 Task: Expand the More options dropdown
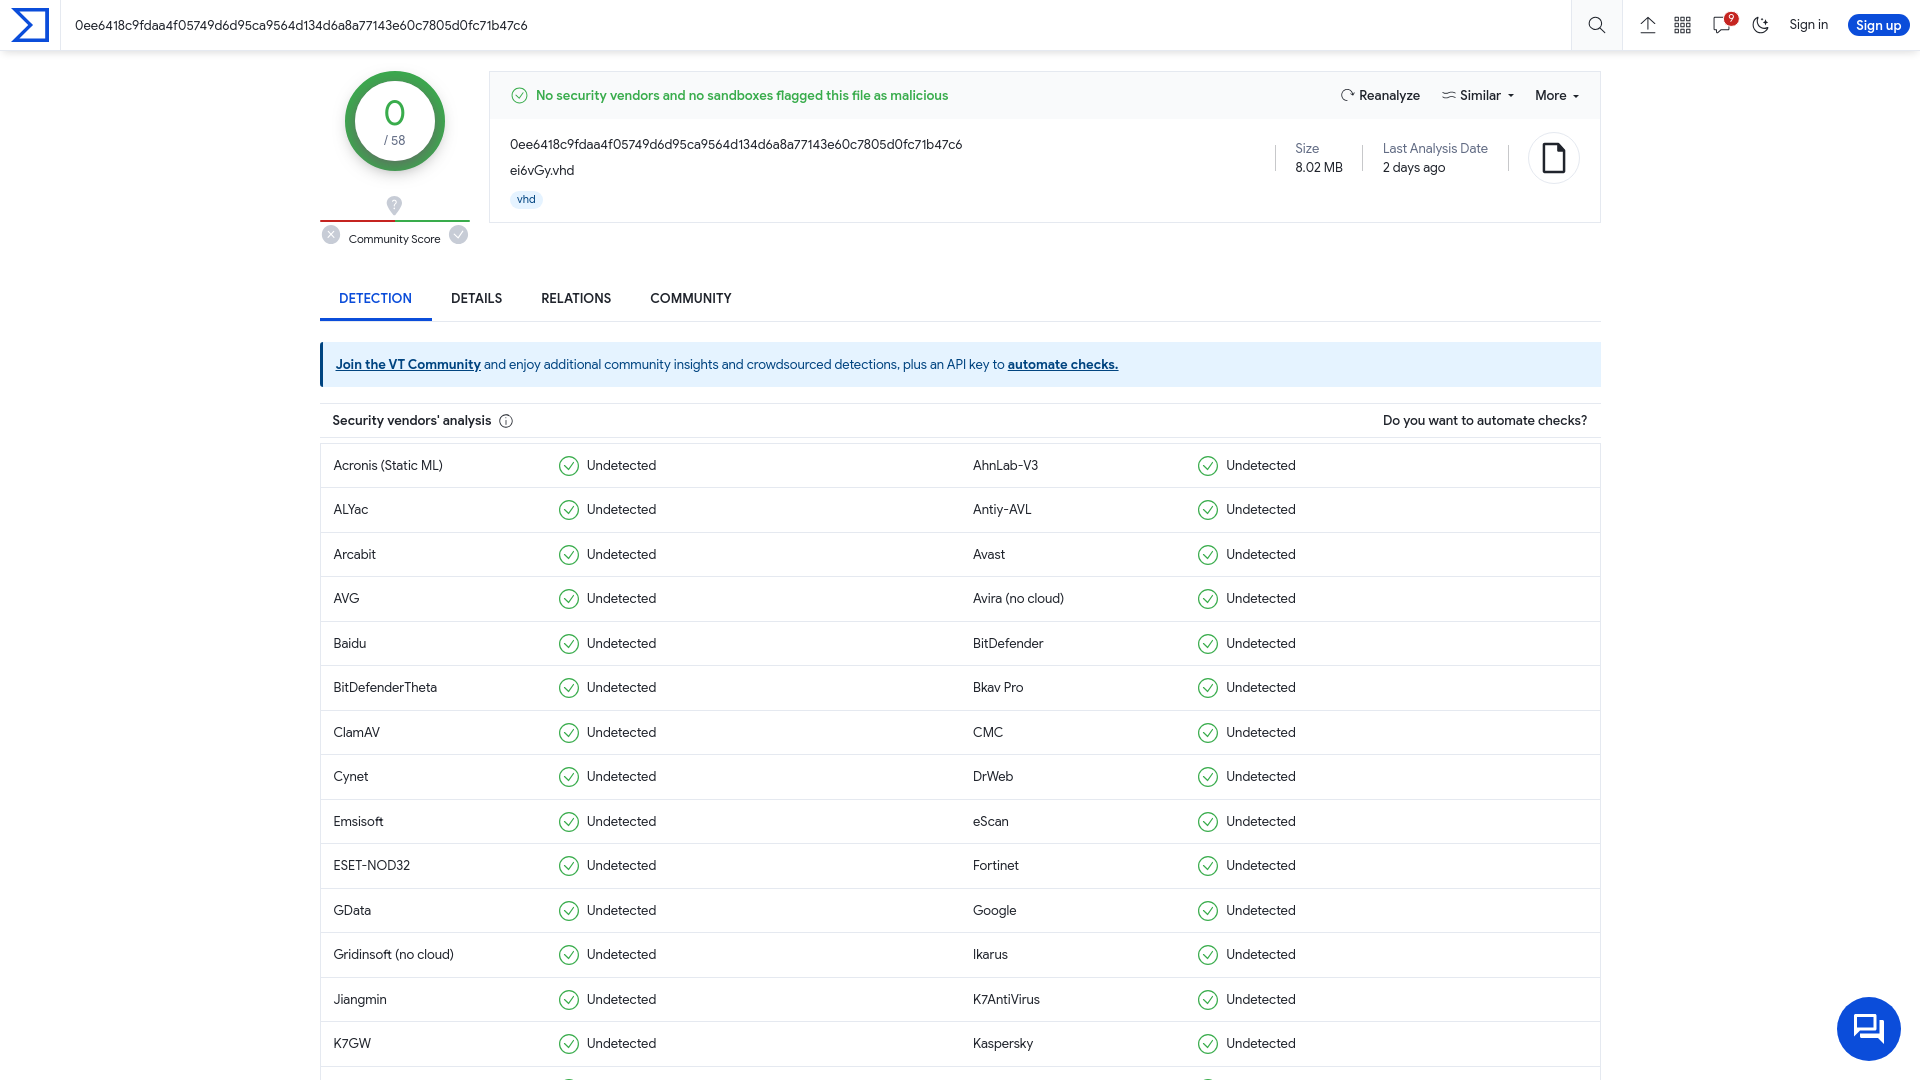point(1557,95)
